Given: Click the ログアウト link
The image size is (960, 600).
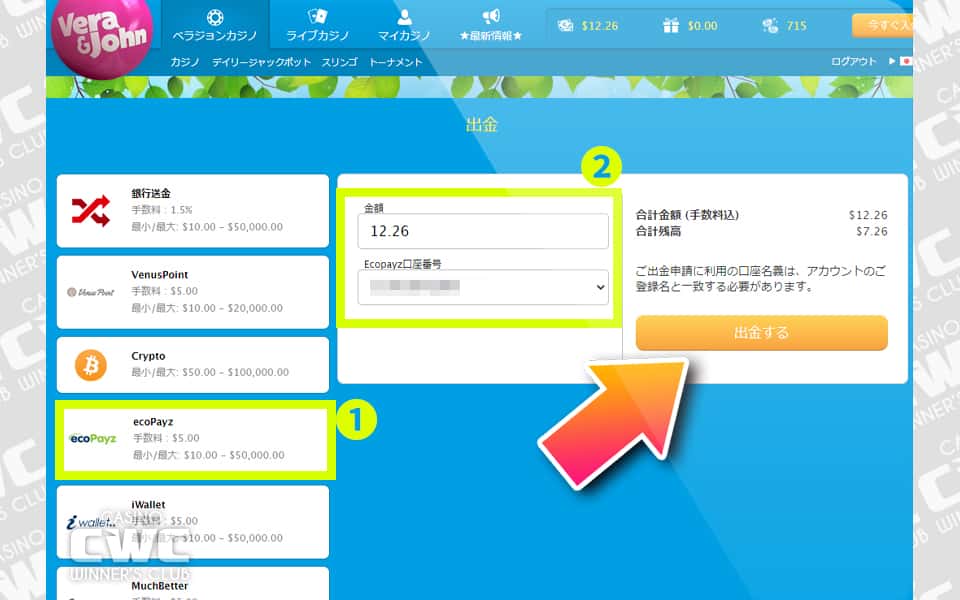Looking at the screenshot, I should [853, 61].
